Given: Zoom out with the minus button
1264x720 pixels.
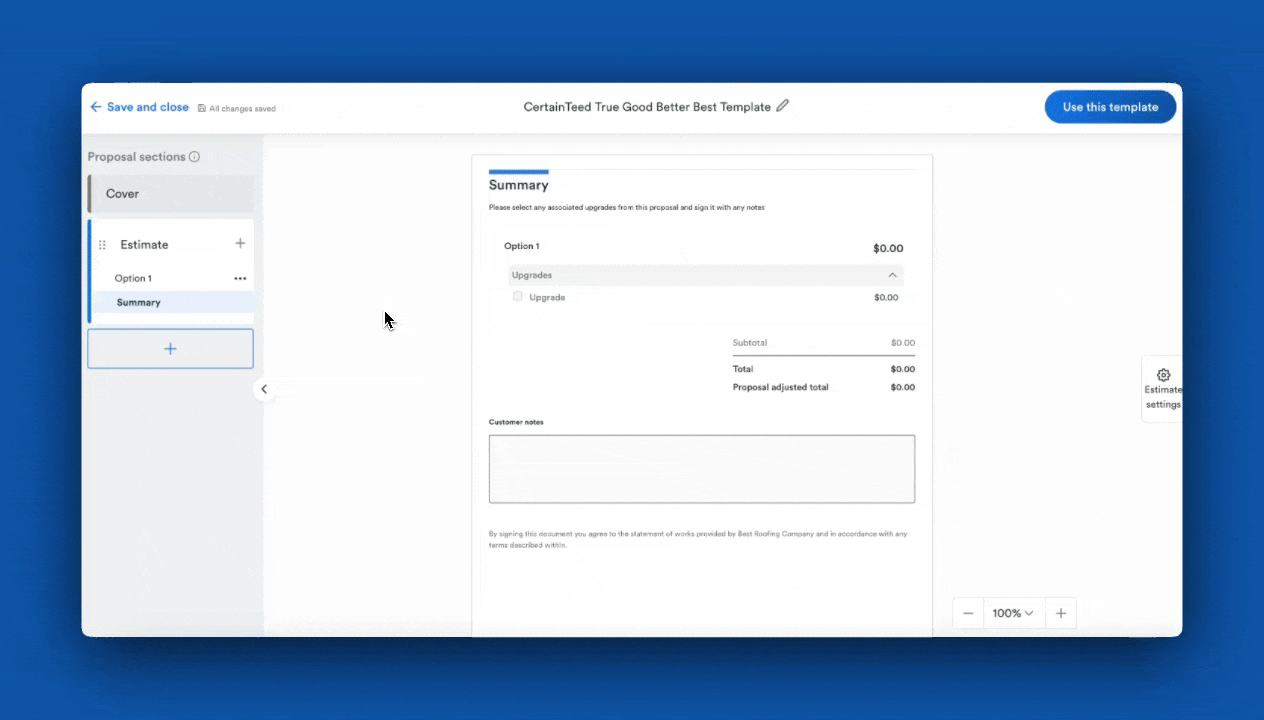Looking at the screenshot, I should pos(968,613).
